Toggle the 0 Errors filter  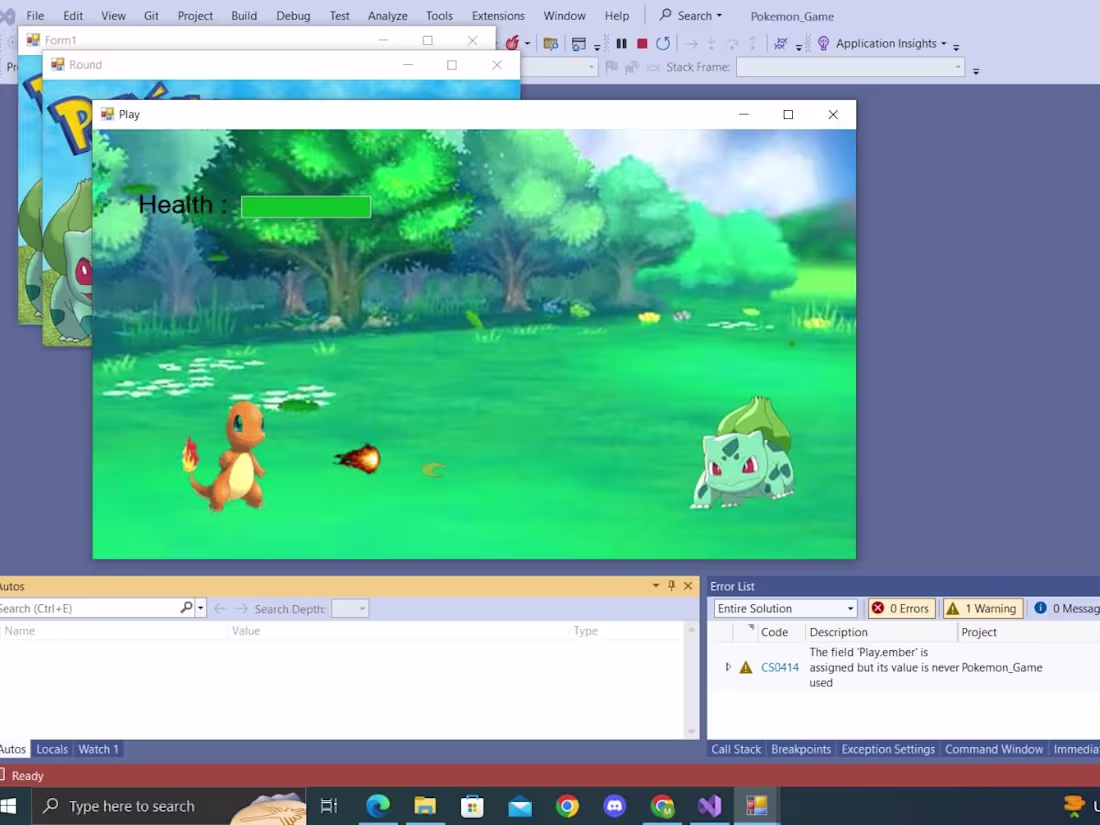901,608
